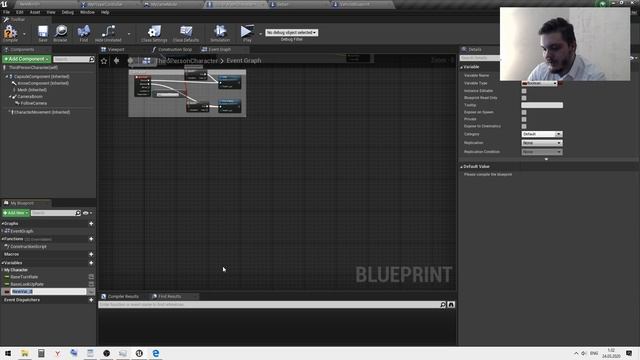640x360 pixels.
Task: Click the My Blueprint search field
Action: coord(53,213)
